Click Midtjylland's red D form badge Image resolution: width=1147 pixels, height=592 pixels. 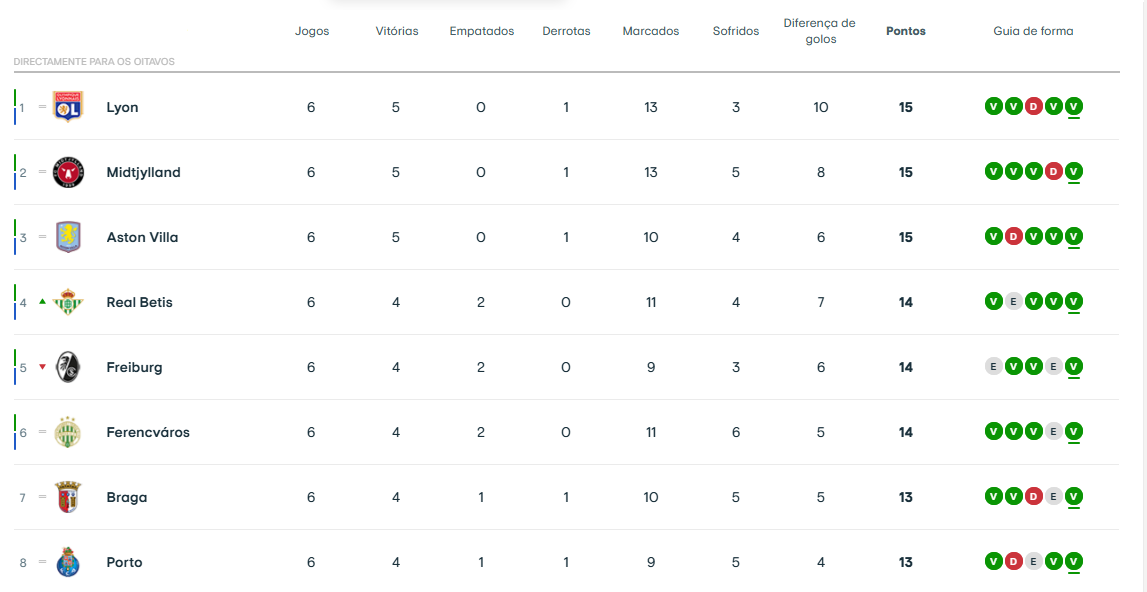click(1053, 172)
